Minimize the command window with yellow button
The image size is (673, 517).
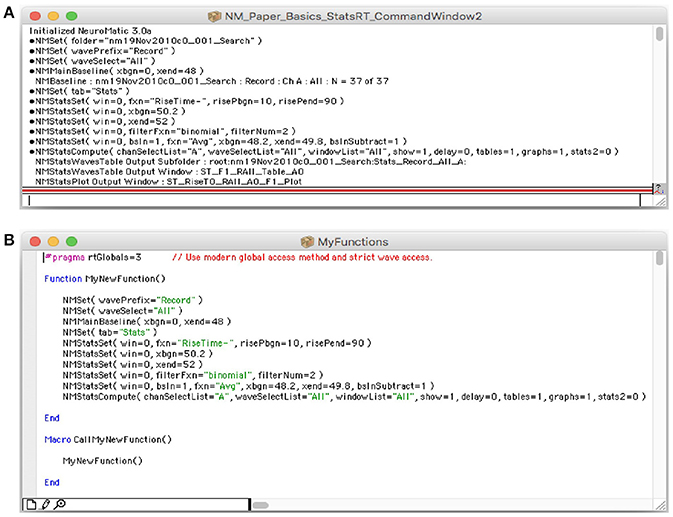click(53, 16)
